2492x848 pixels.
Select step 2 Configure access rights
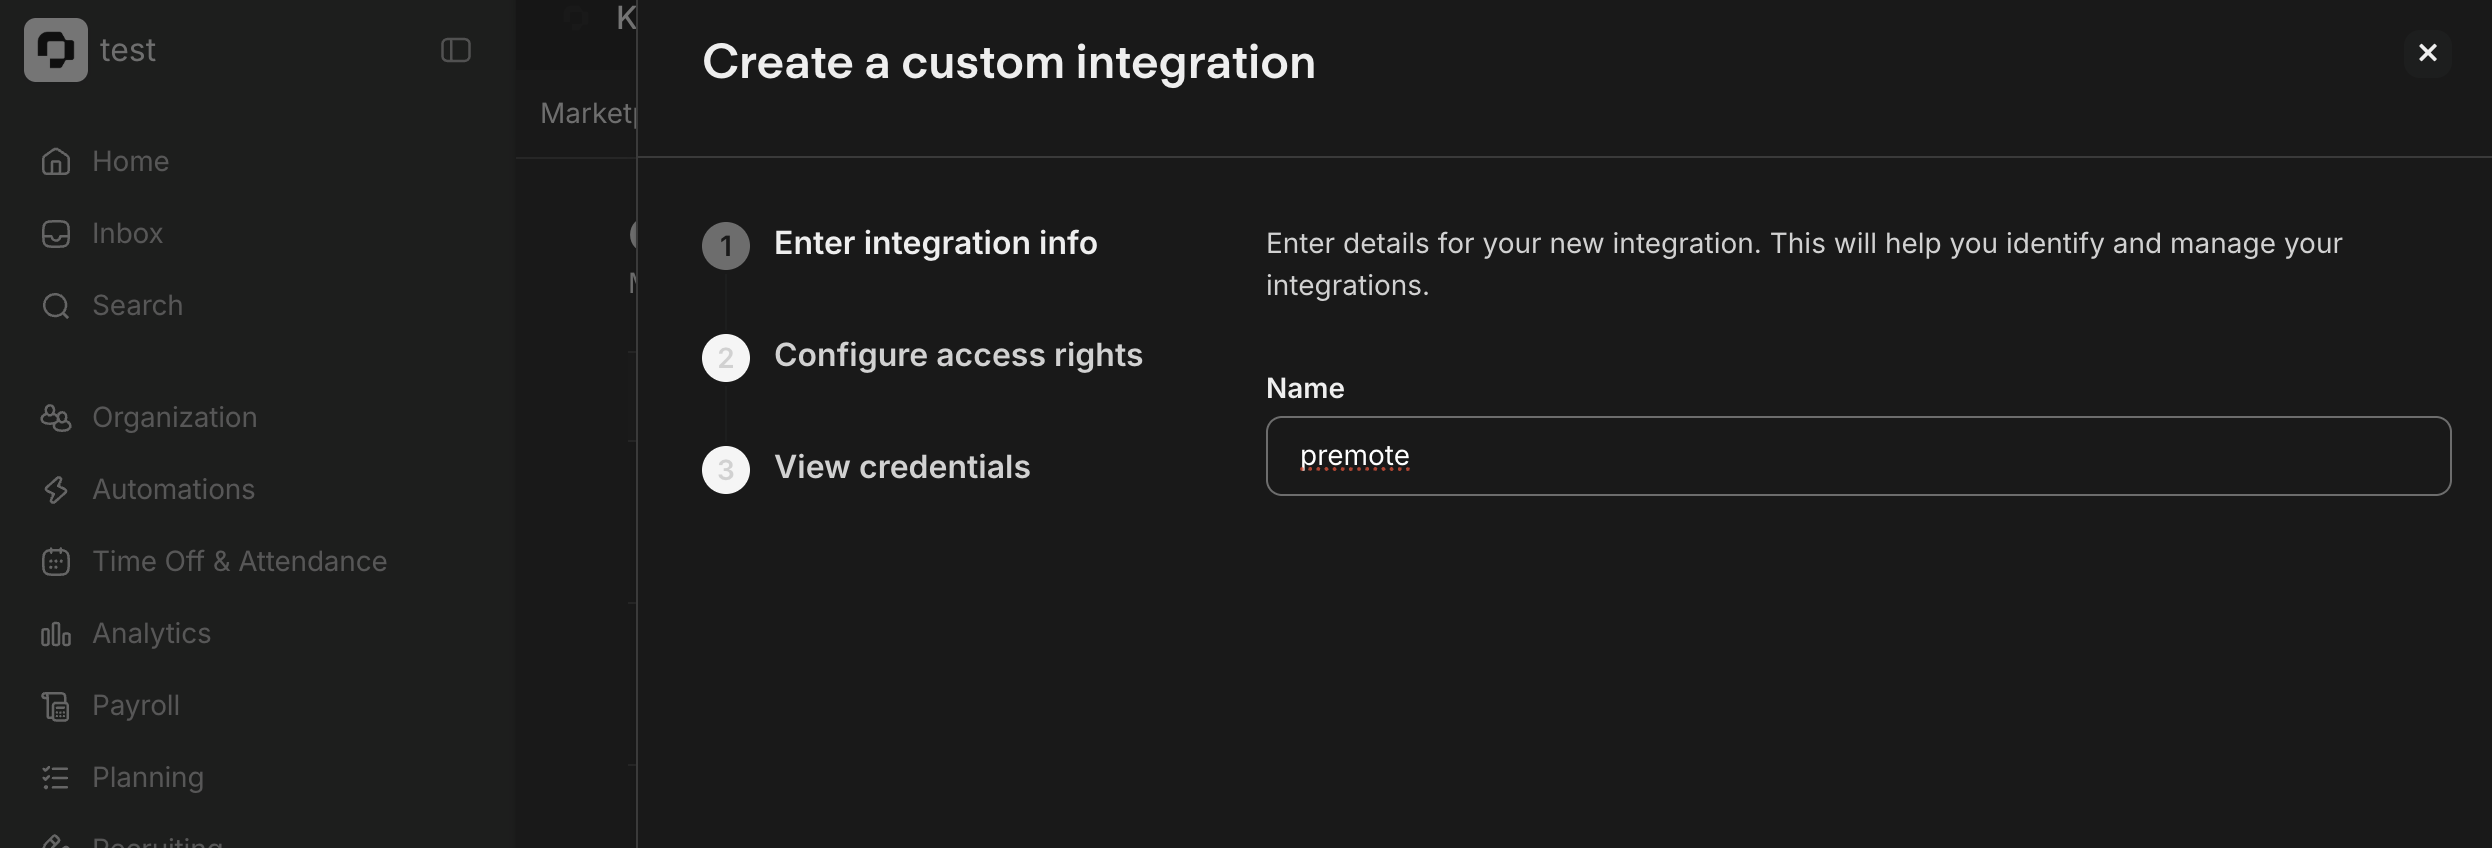[957, 355]
